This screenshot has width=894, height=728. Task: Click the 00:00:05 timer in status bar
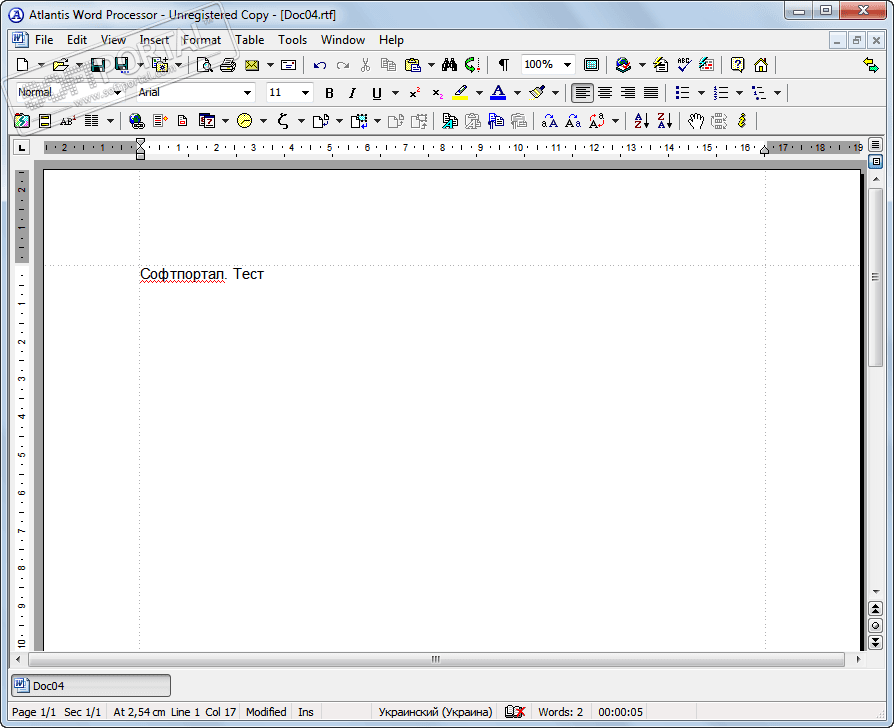pyautogui.click(x=620, y=712)
